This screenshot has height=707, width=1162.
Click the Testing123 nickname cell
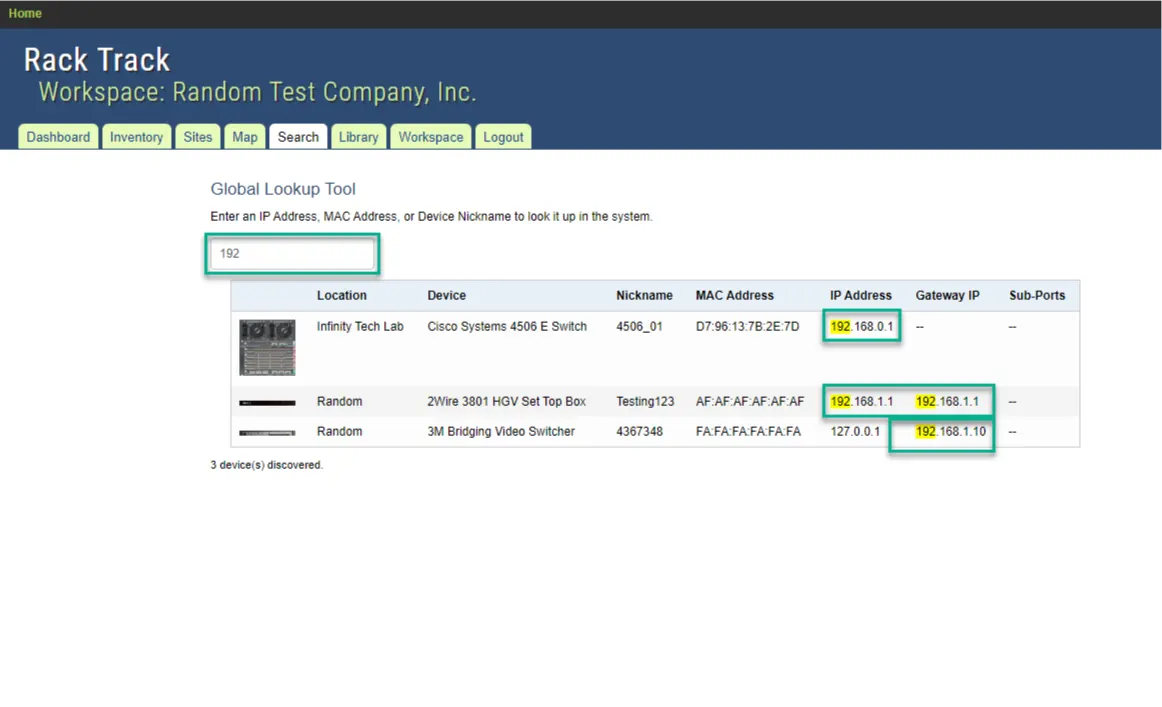pos(645,401)
